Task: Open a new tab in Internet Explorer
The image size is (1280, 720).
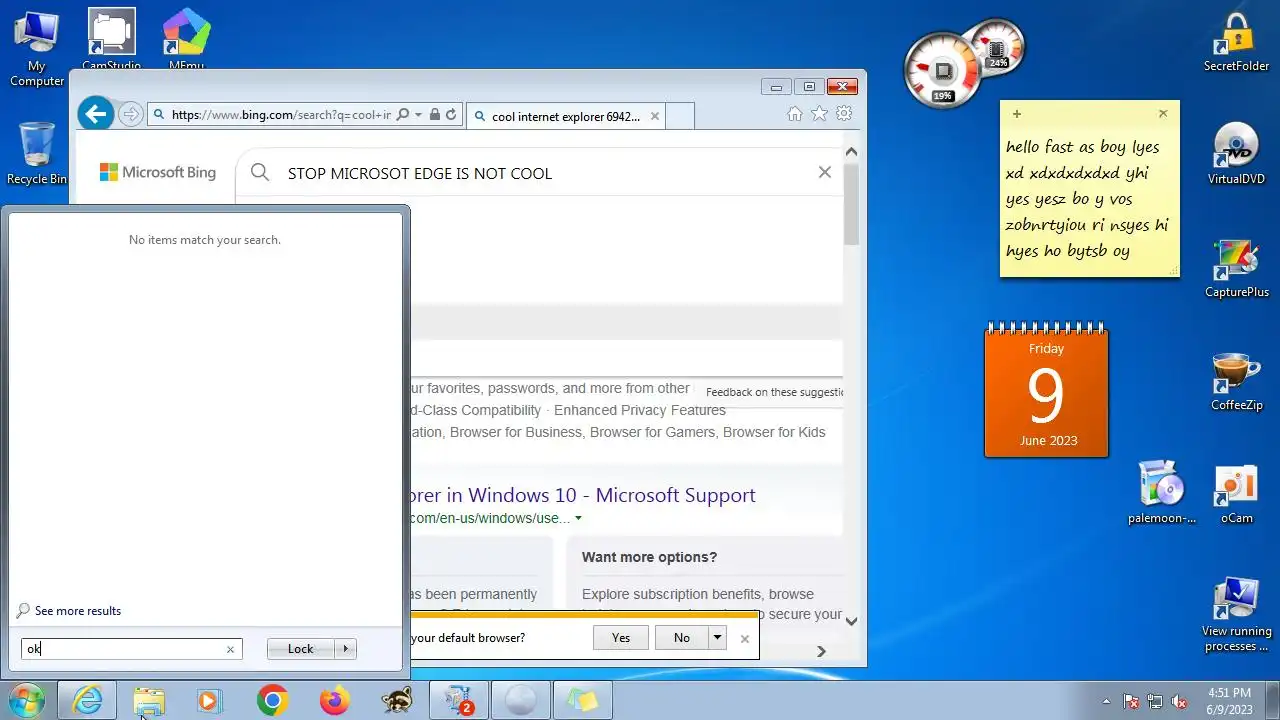Action: (x=679, y=116)
